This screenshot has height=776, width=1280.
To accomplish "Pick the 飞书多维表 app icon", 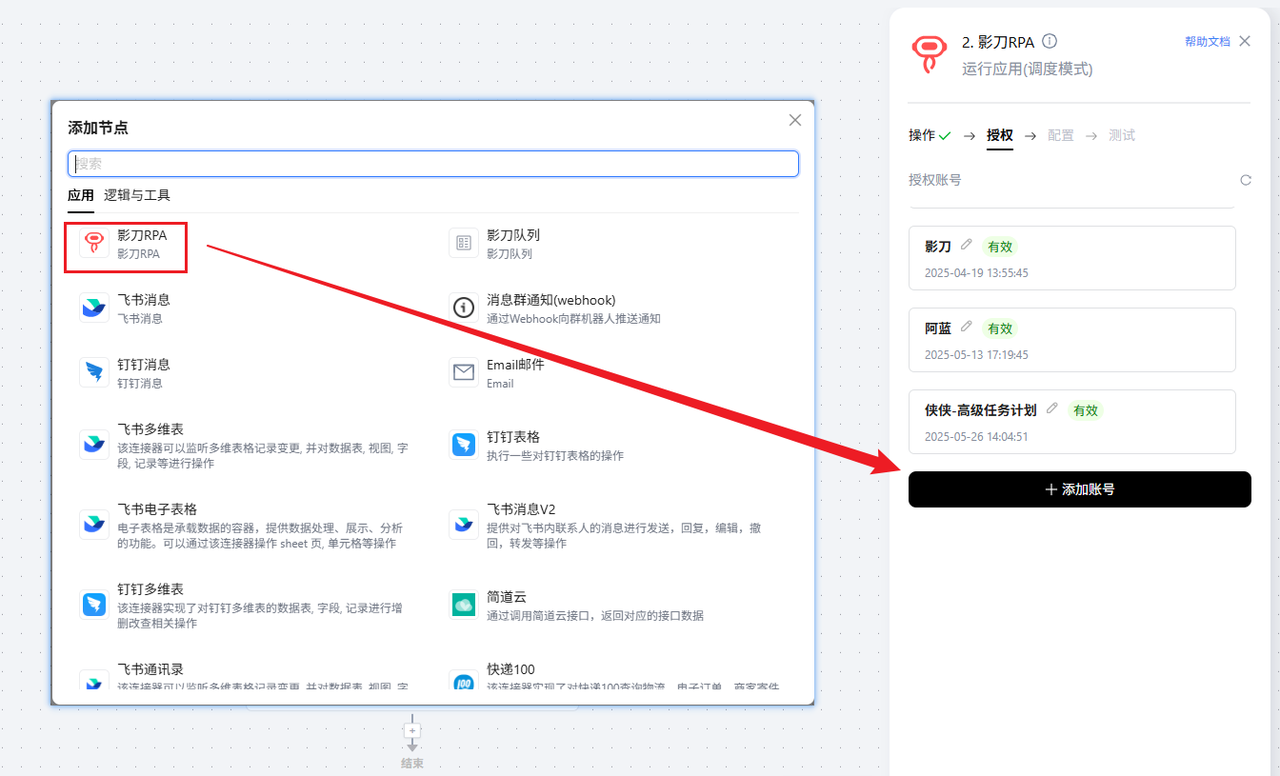I will [x=95, y=444].
